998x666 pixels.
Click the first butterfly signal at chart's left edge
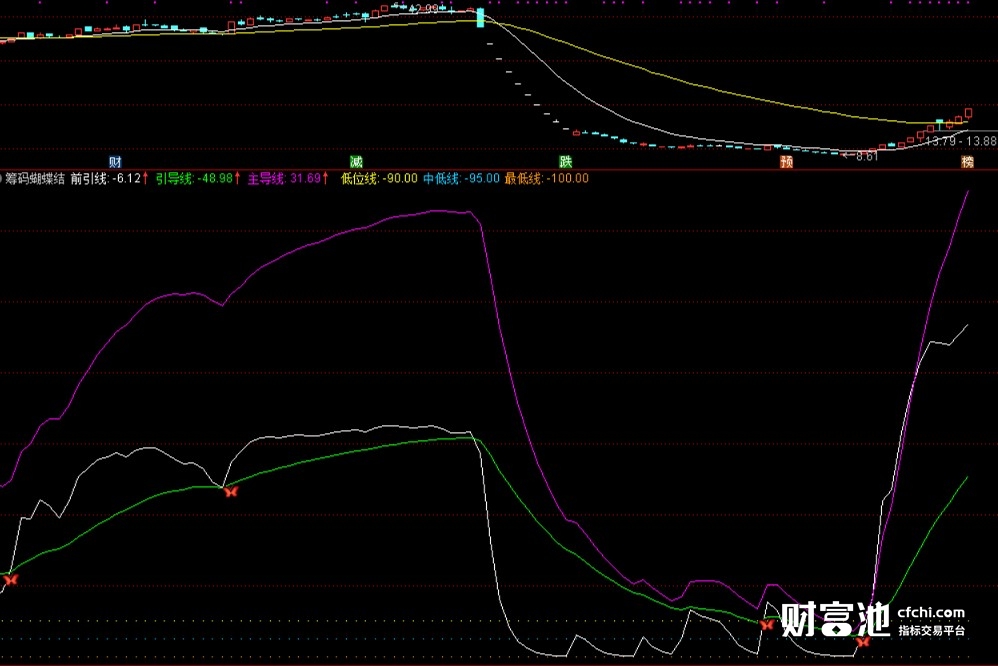coord(10,579)
